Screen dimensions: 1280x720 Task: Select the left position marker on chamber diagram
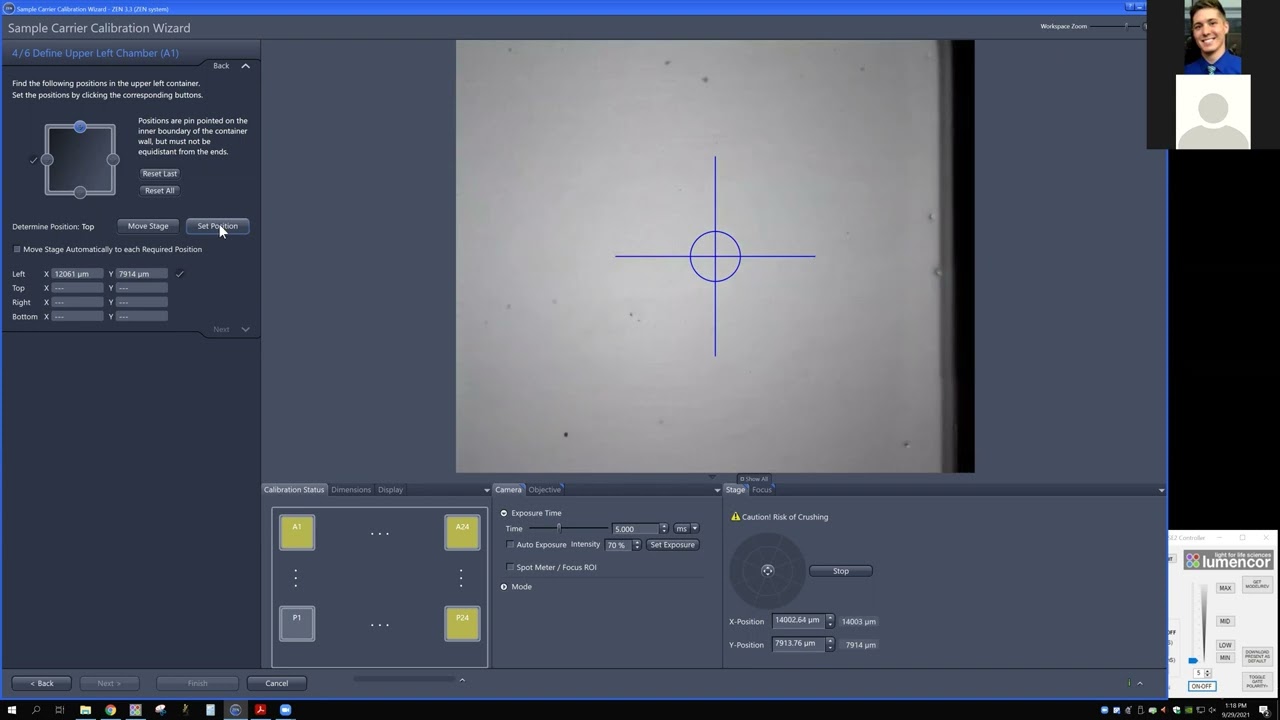click(47, 160)
